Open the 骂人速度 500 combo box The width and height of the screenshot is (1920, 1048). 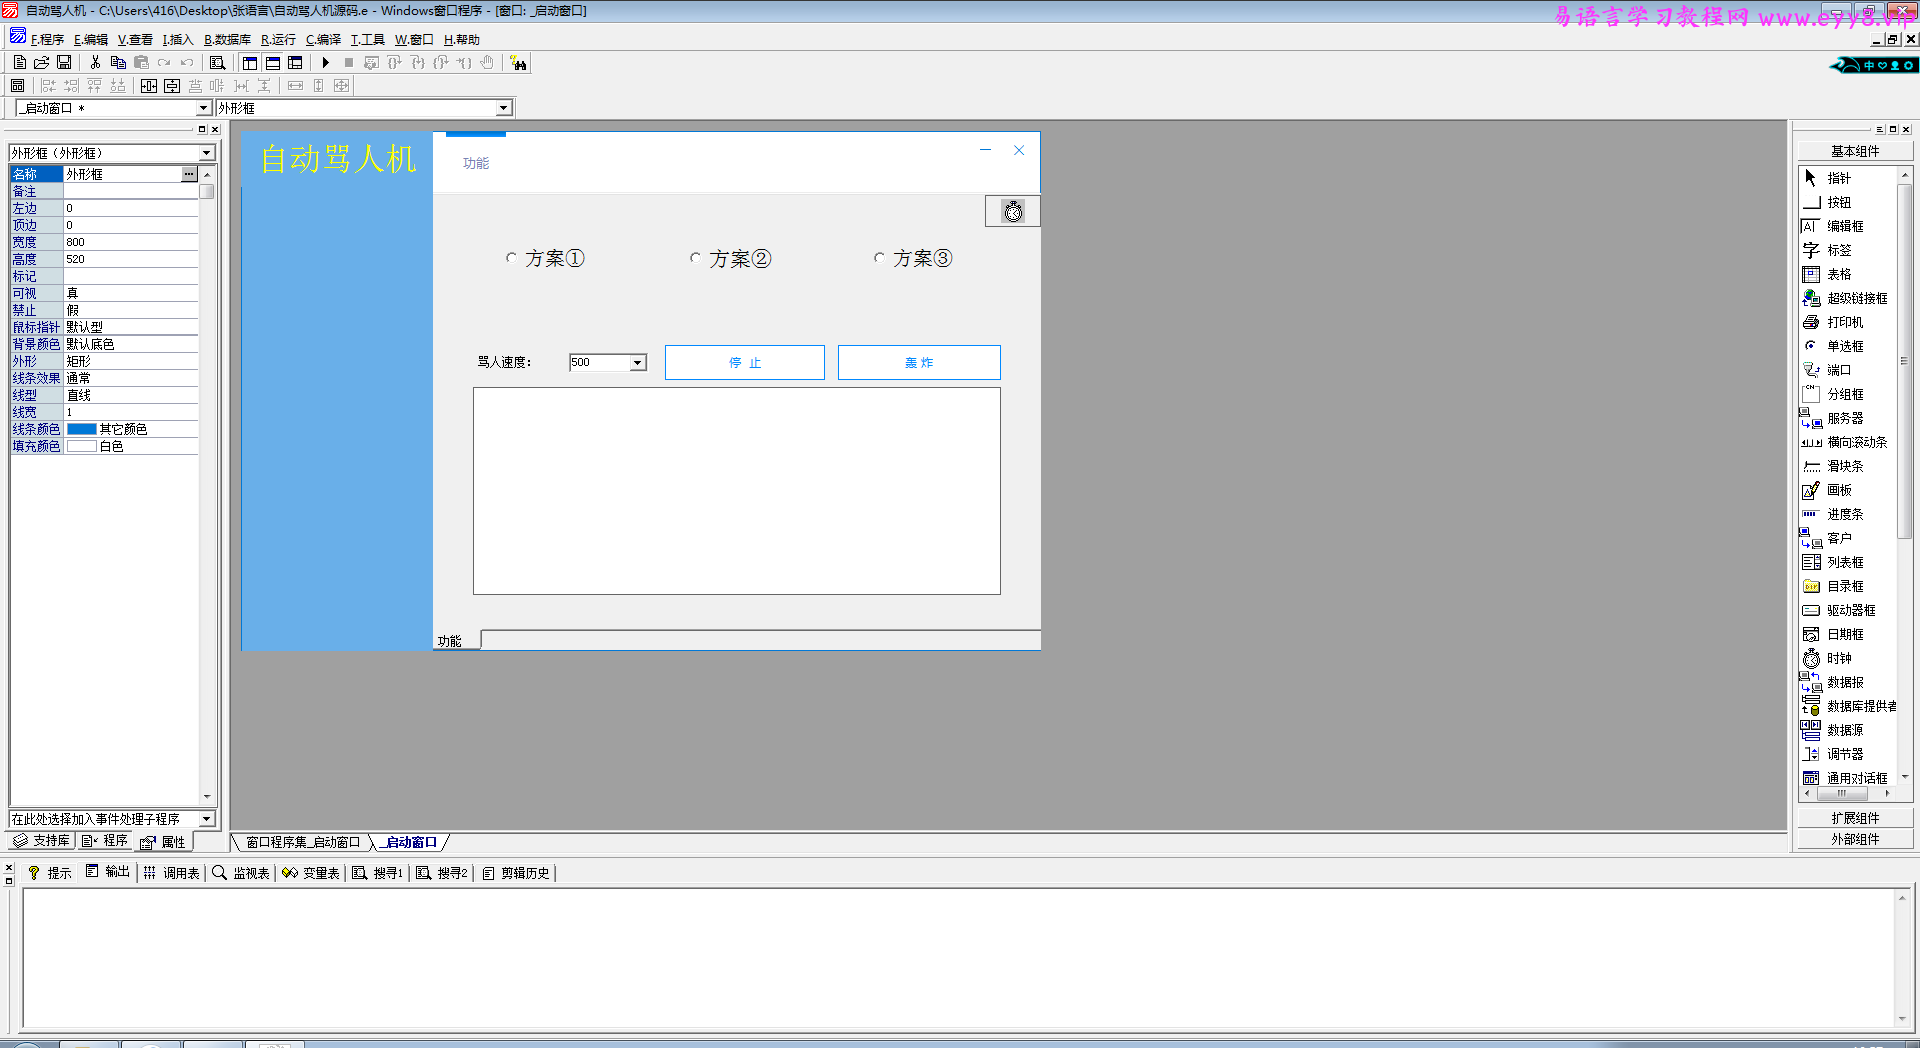coord(637,363)
